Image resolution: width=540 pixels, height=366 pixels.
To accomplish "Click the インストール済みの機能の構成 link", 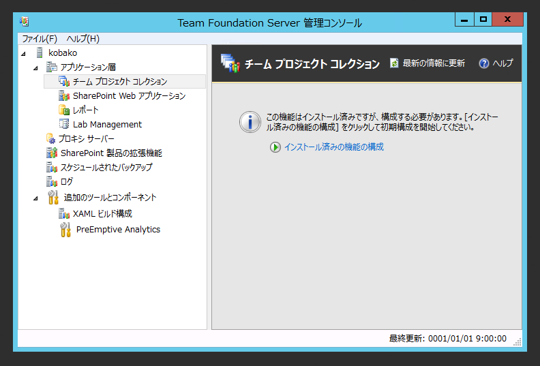I will point(334,147).
